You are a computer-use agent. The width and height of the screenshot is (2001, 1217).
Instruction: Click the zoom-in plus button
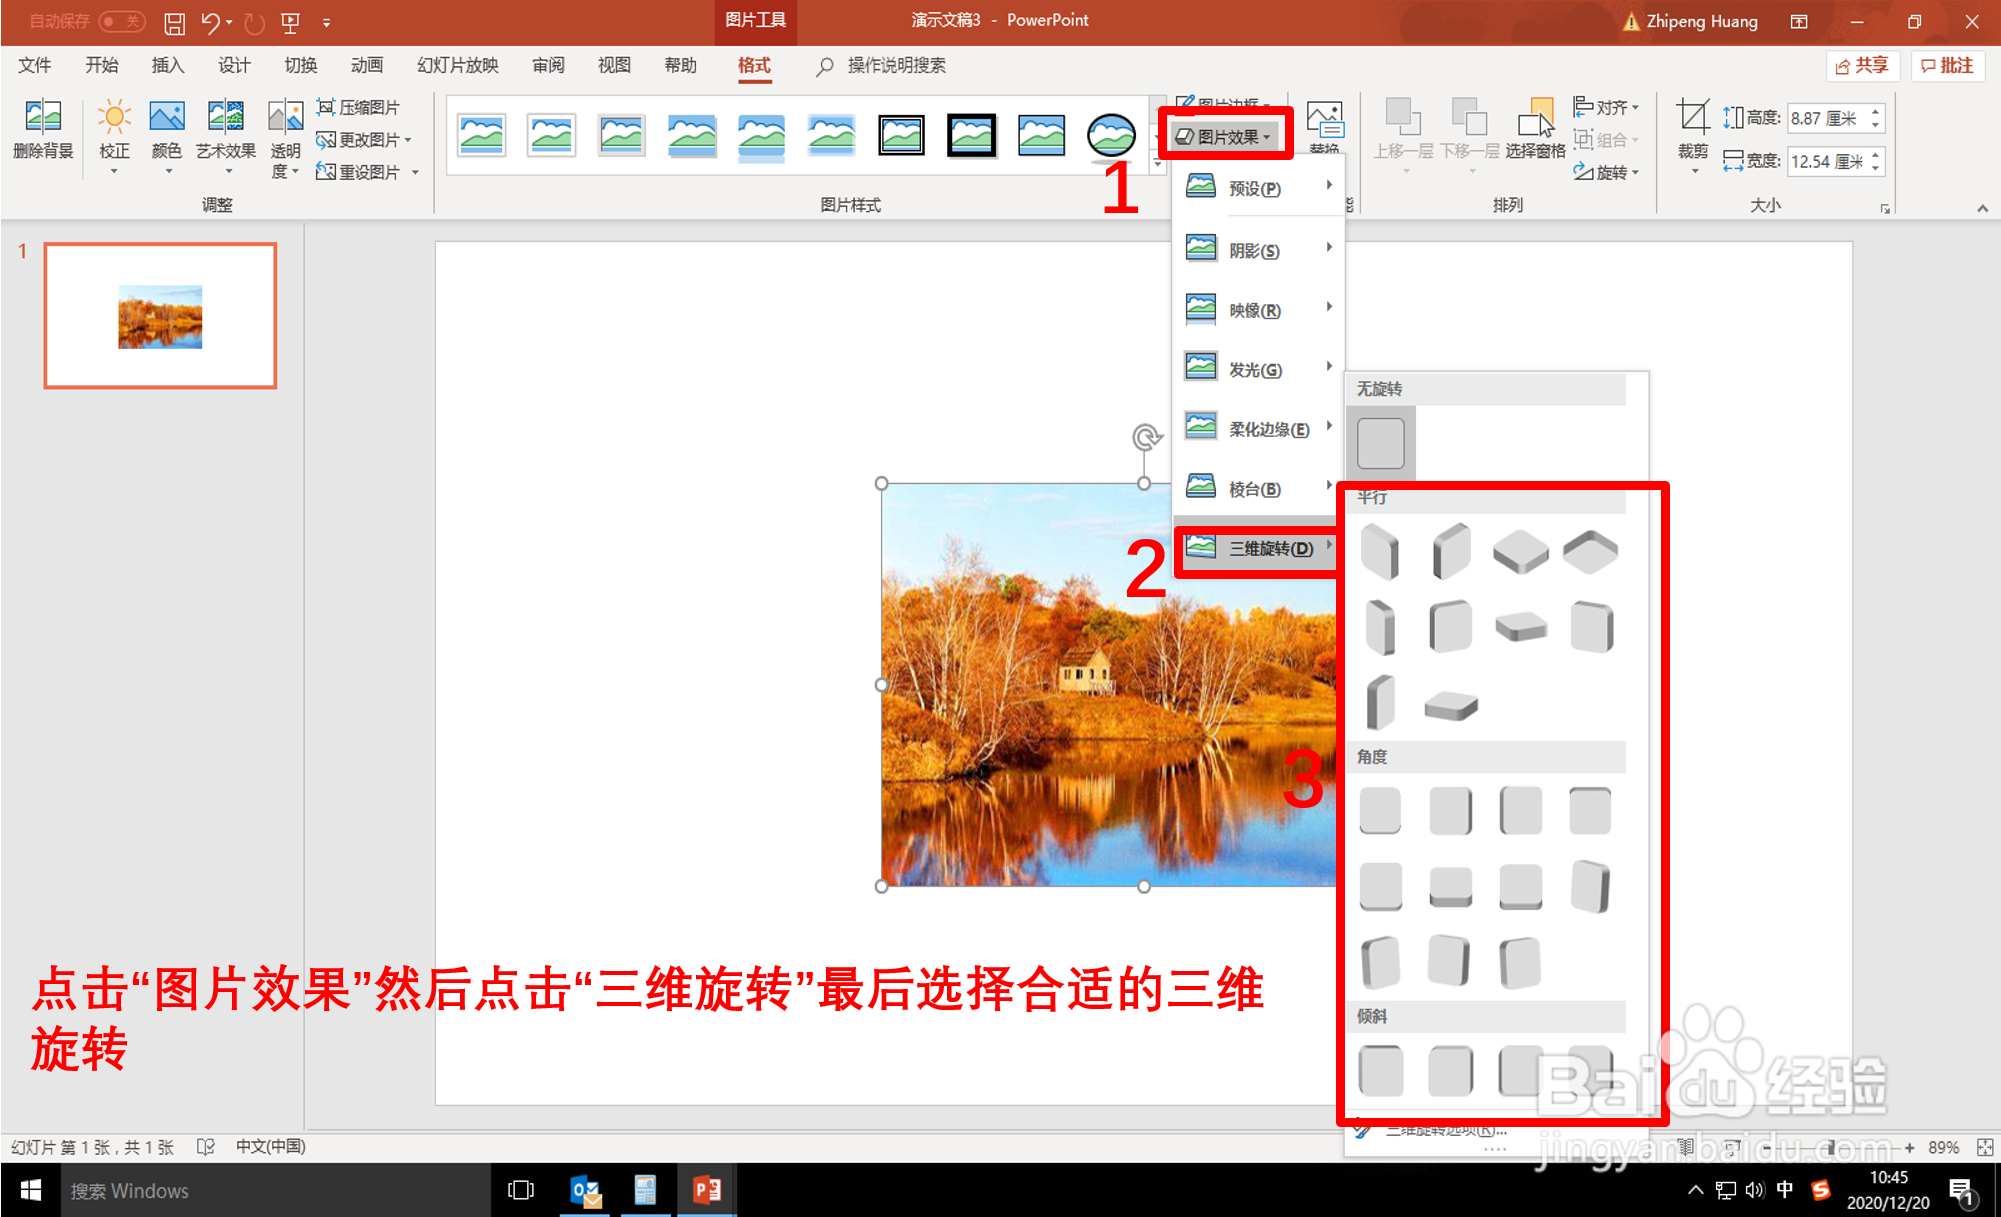click(1909, 1148)
